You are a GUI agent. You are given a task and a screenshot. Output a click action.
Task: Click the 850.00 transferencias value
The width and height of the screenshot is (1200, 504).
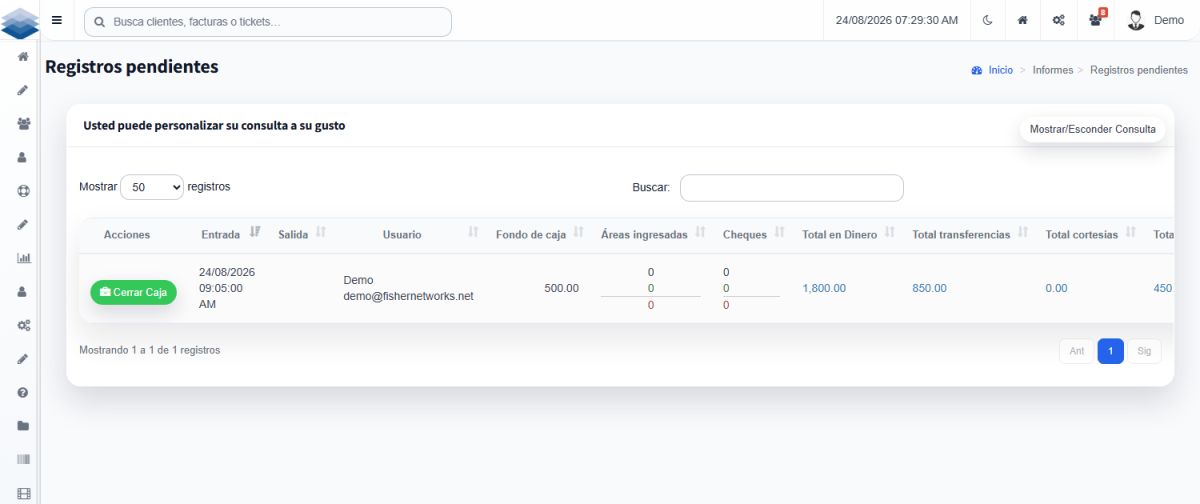[929, 288]
